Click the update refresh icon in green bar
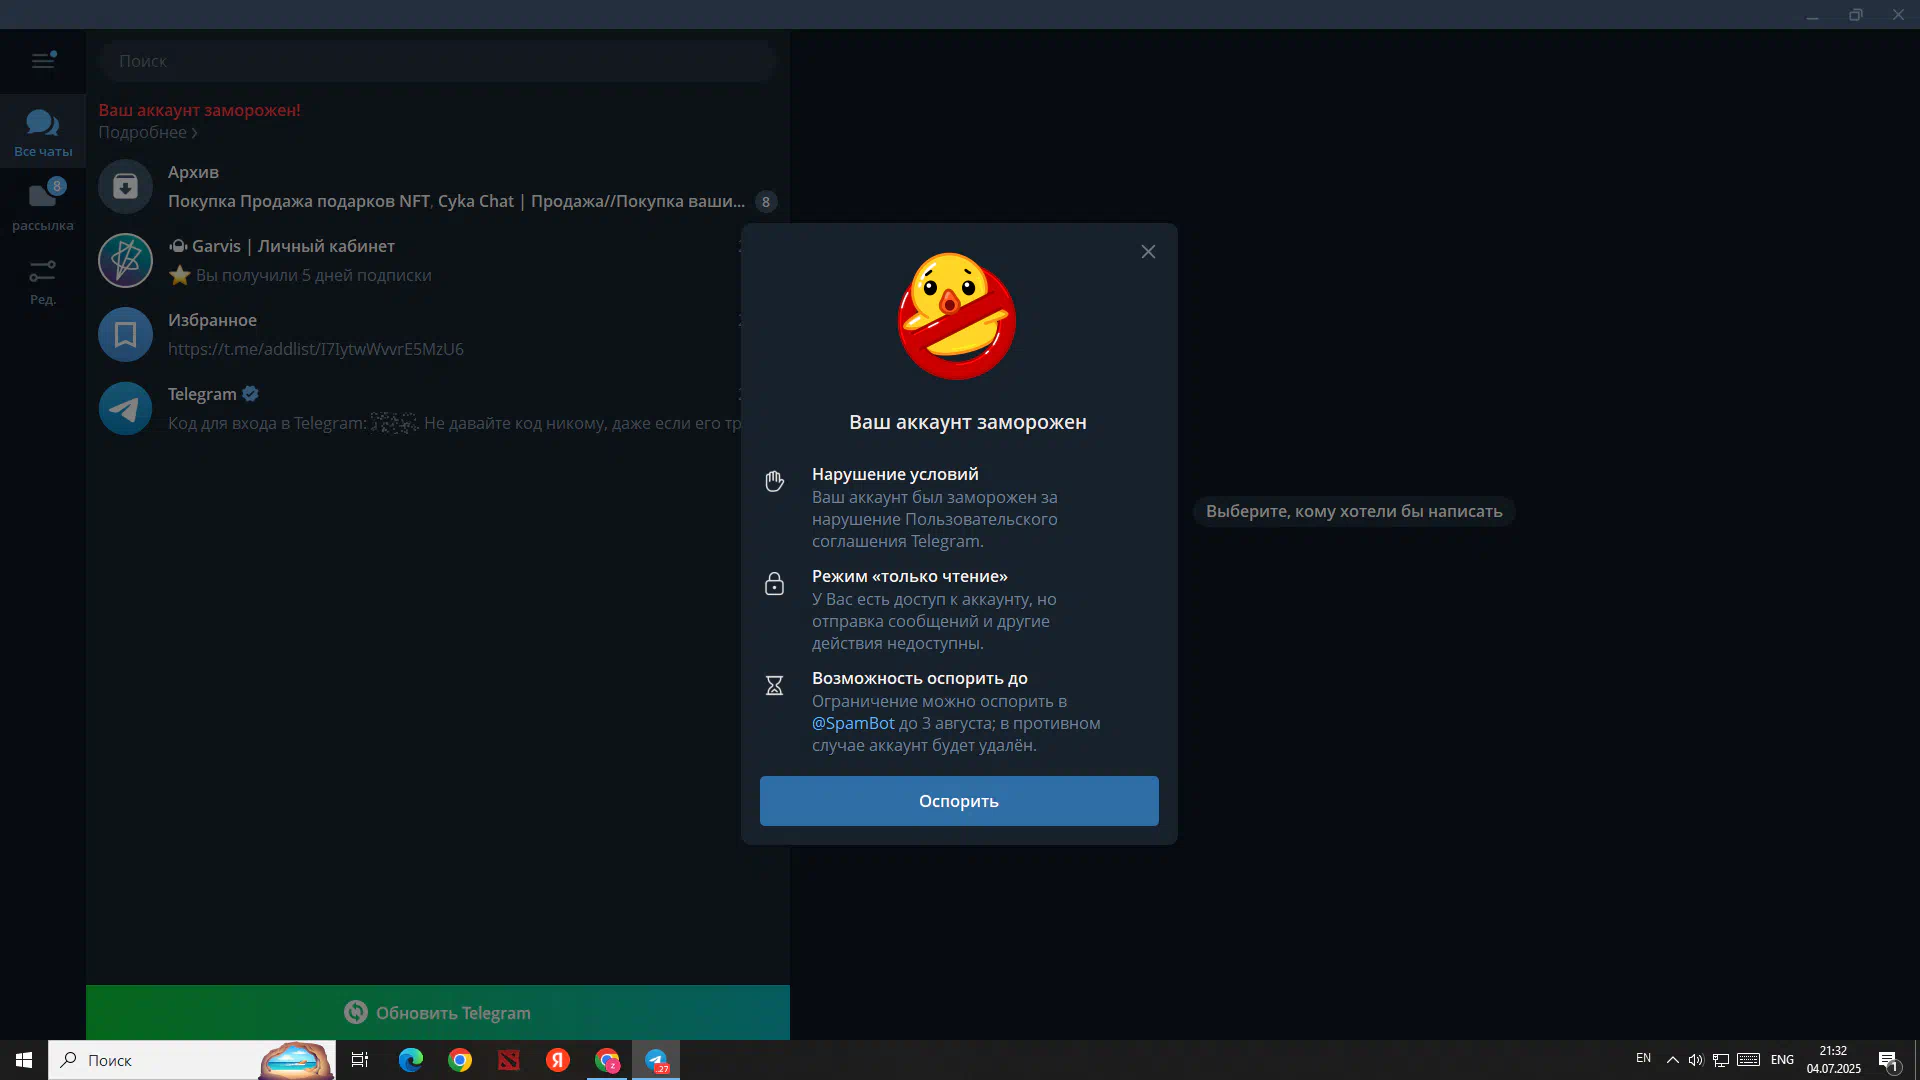 [355, 1012]
